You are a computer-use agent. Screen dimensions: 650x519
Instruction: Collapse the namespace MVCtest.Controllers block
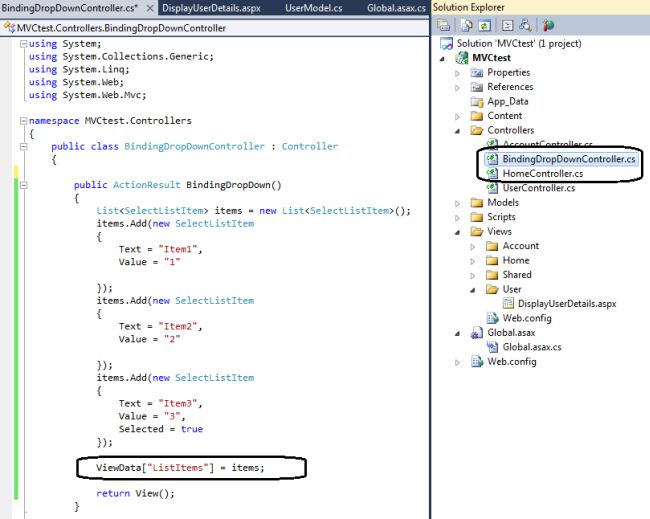(x=24, y=121)
